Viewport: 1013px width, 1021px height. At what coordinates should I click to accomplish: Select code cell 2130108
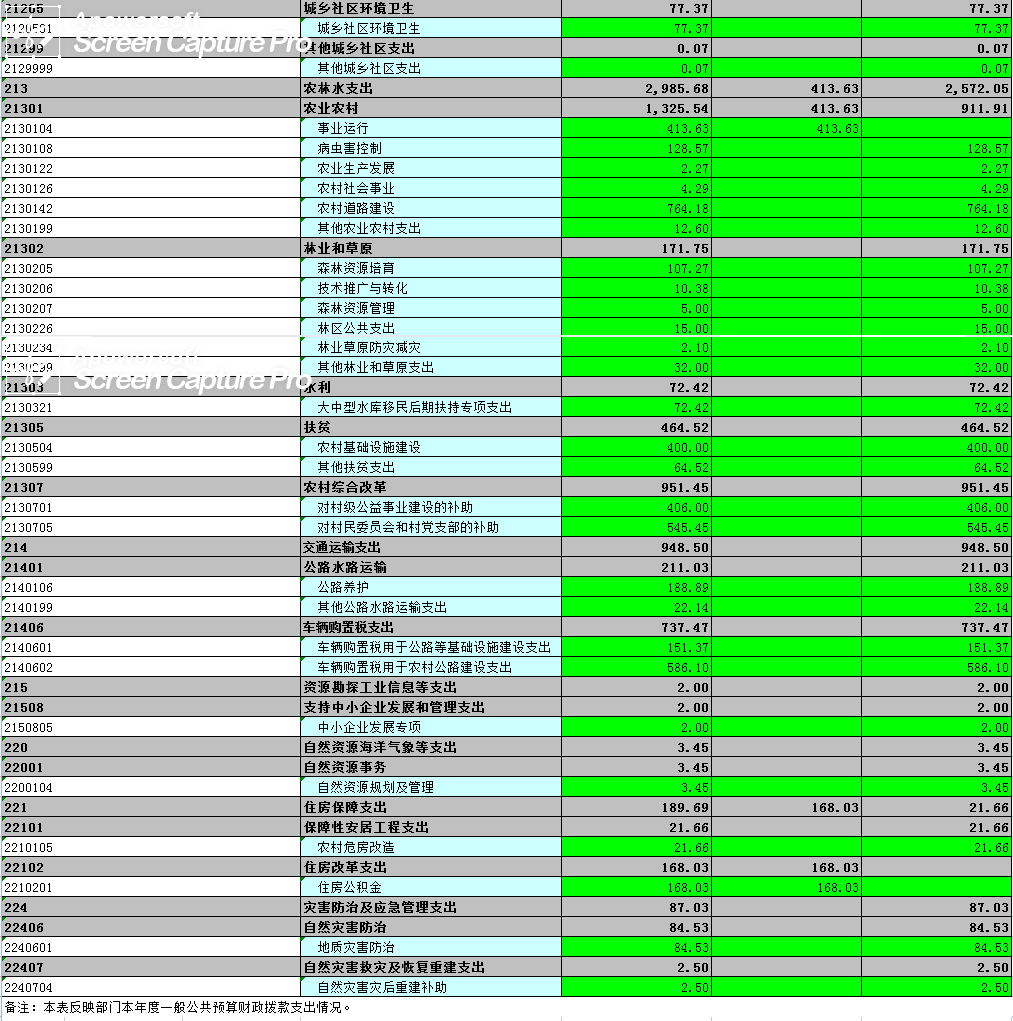[x=151, y=148]
